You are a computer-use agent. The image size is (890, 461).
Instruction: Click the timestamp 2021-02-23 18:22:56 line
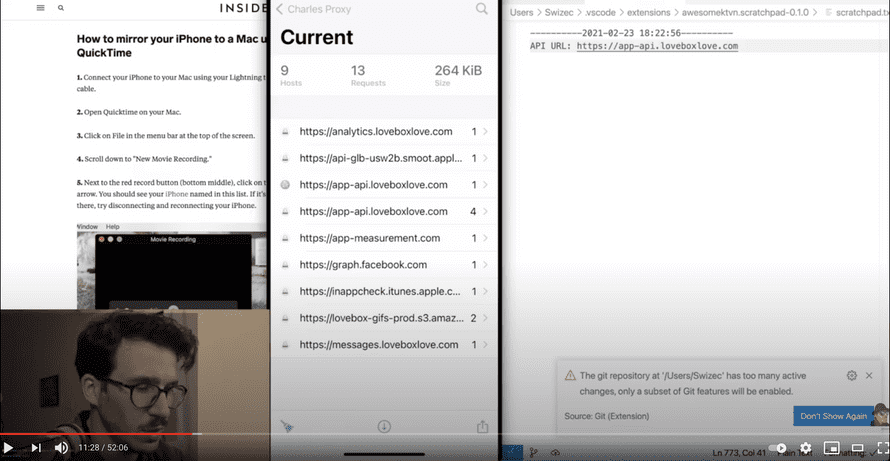click(x=631, y=33)
